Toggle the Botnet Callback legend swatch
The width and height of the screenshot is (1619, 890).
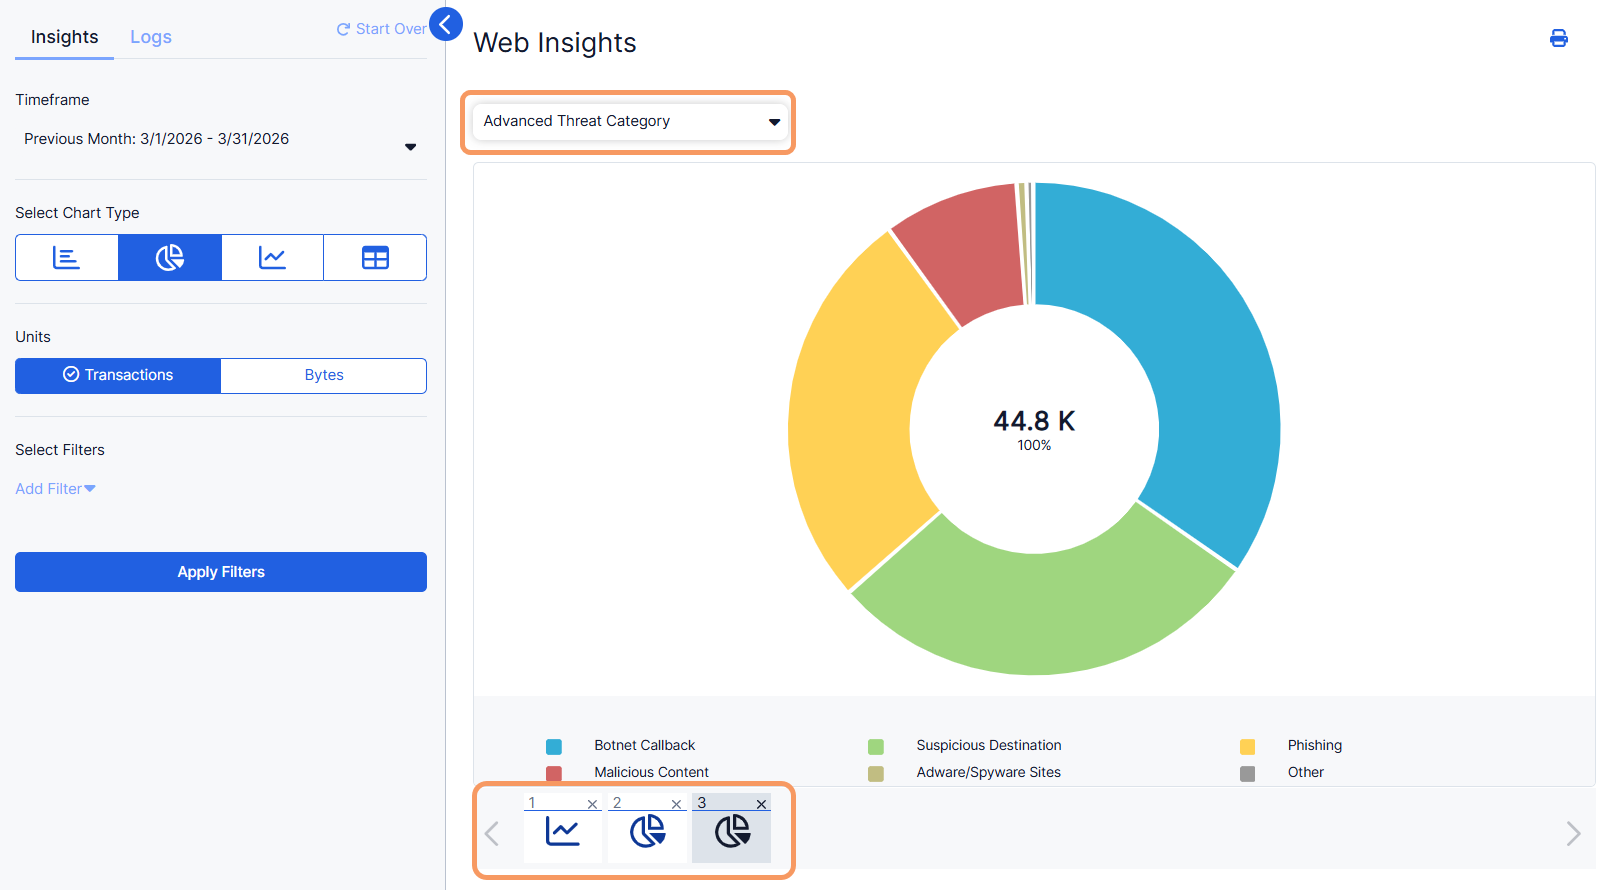tap(554, 747)
